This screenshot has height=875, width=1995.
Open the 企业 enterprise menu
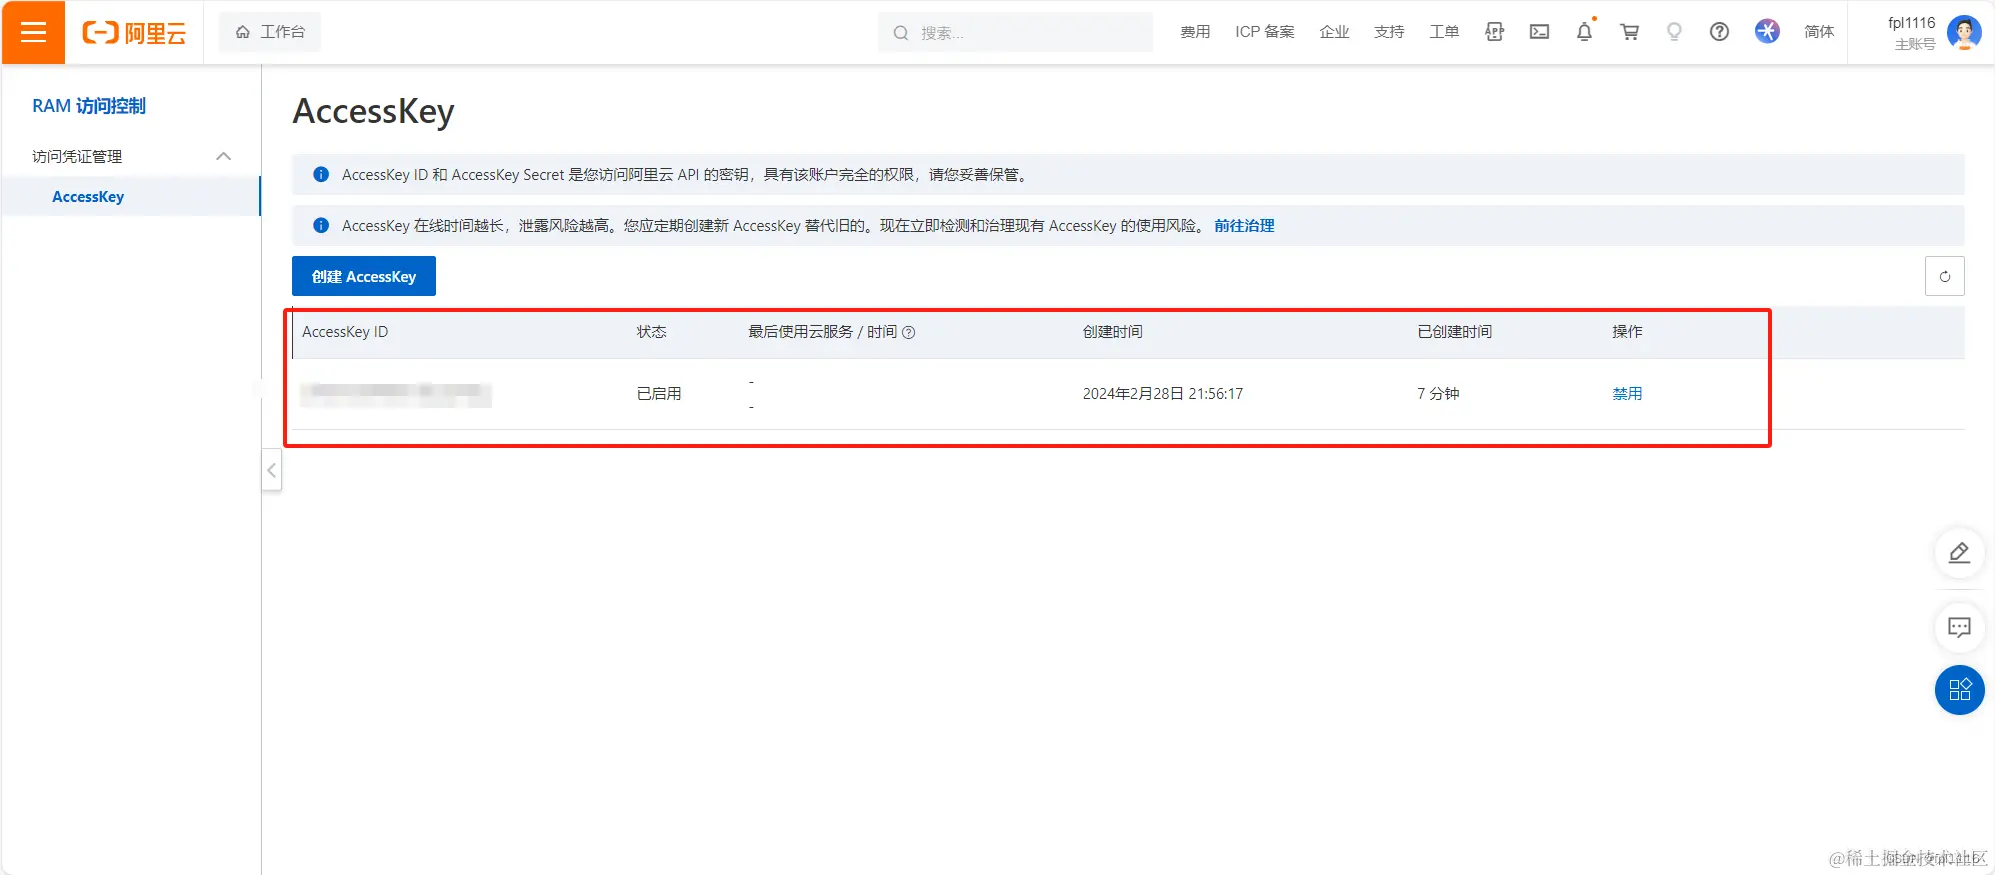tap(1334, 32)
